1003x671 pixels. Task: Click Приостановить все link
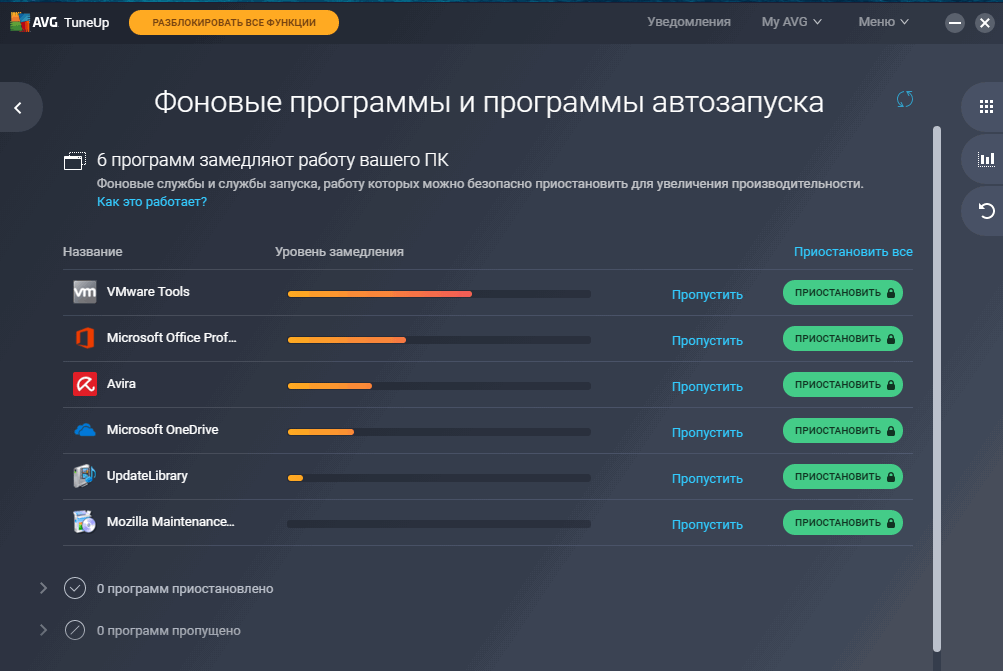[853, 251]
